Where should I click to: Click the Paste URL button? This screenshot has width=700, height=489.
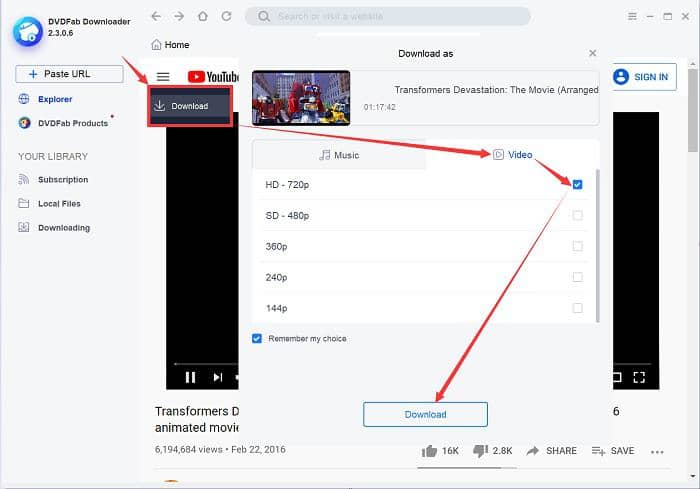[x=69, y=74]
